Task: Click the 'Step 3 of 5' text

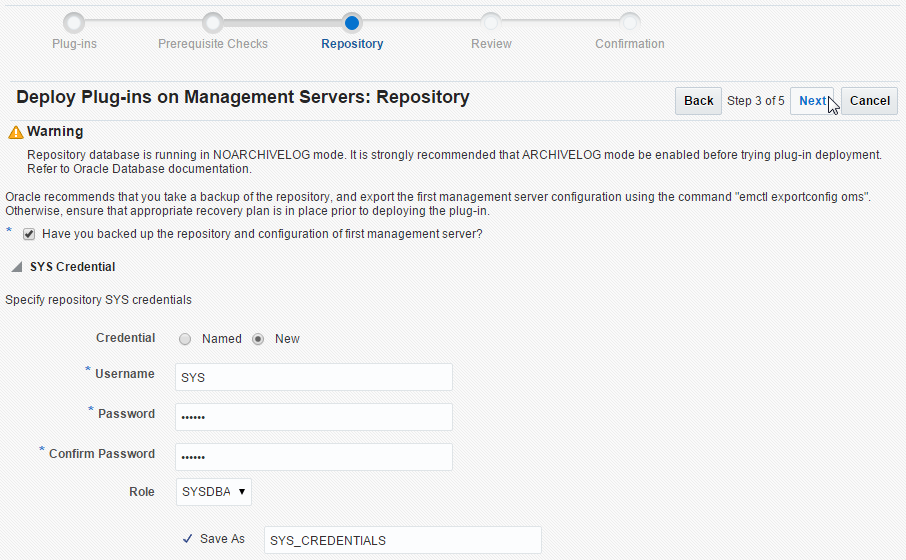Action: [755, 101]
